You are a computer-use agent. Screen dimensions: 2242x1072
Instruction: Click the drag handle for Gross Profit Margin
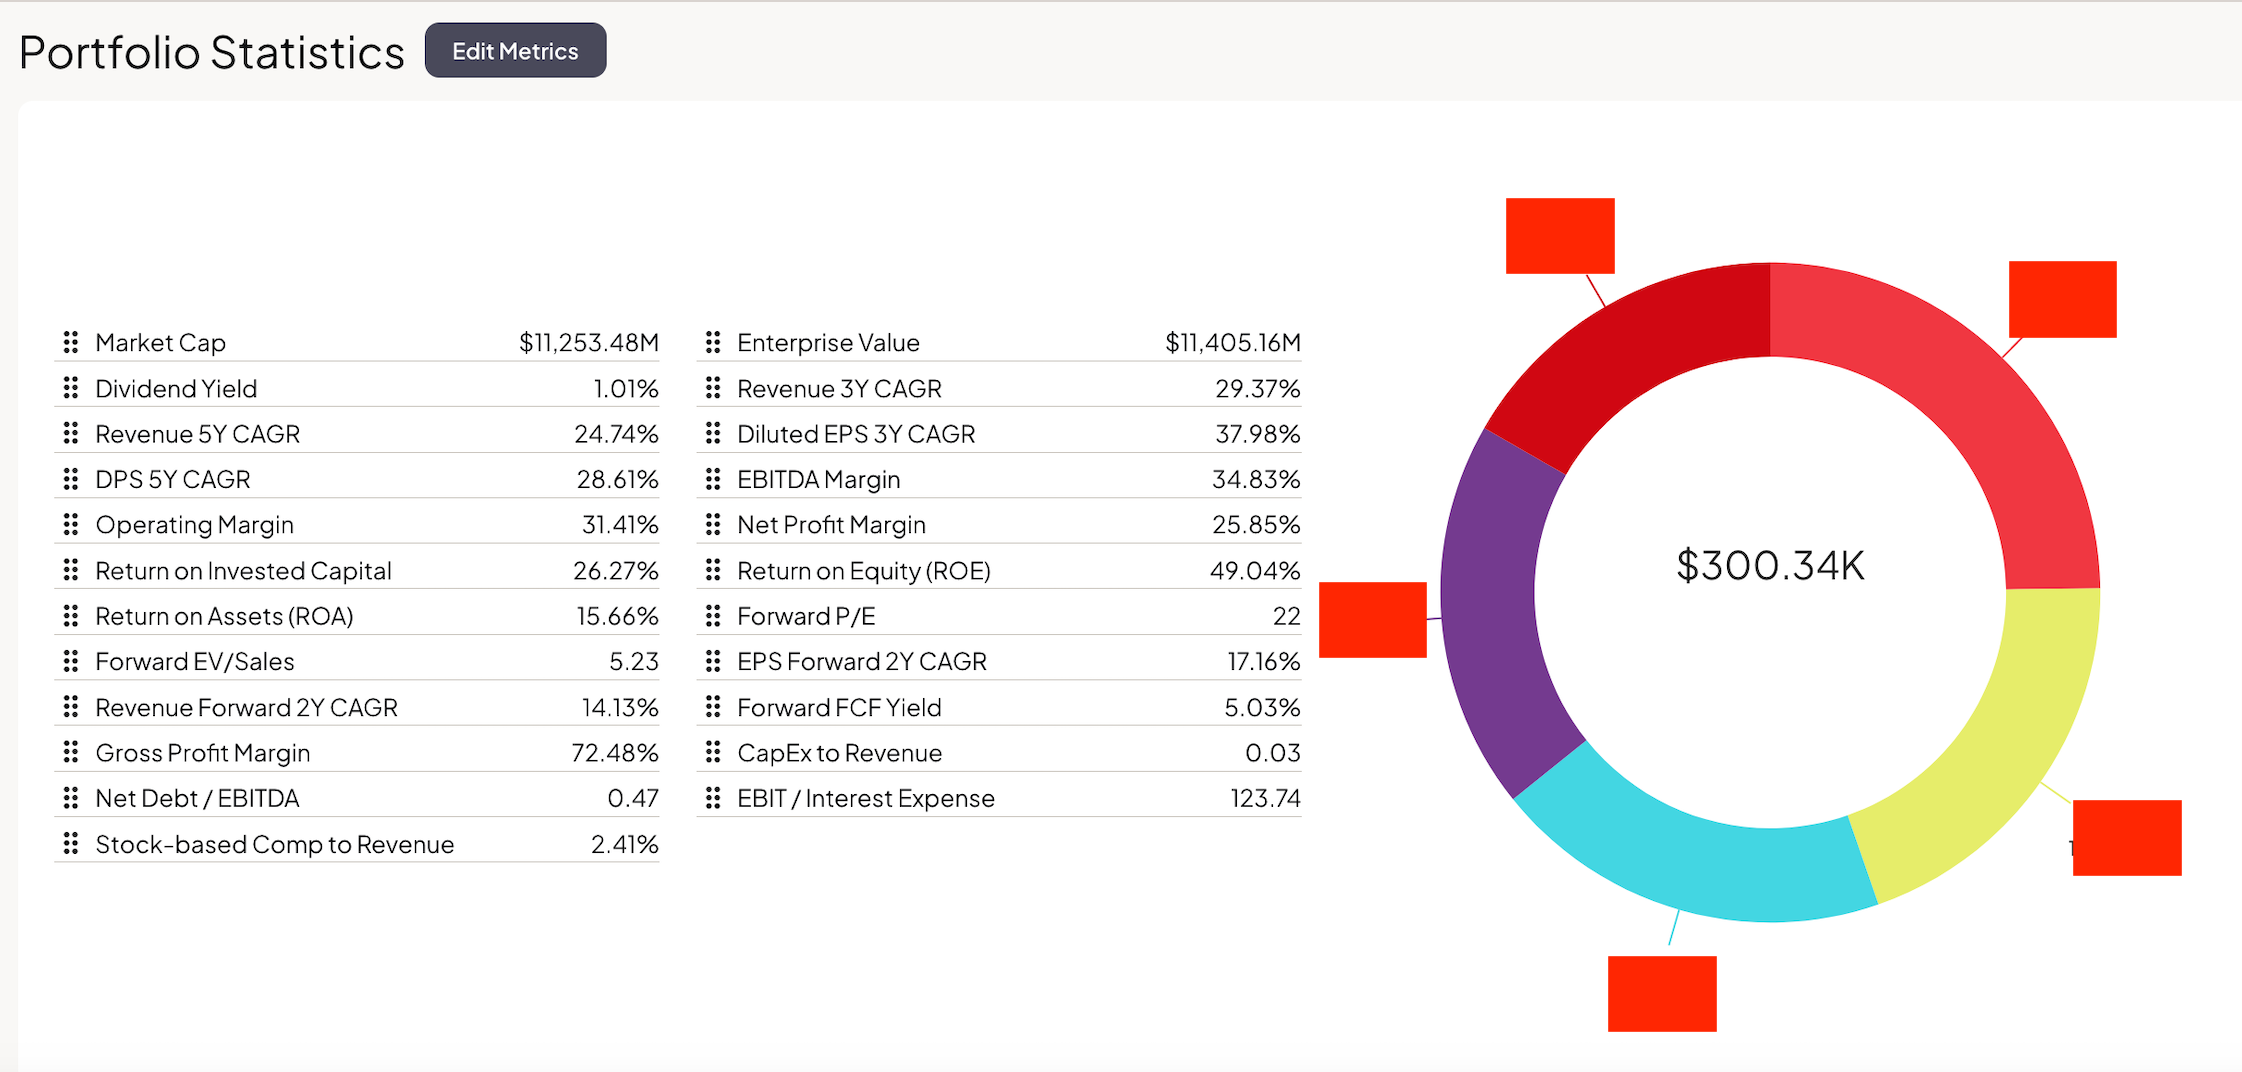coord(71,752)
